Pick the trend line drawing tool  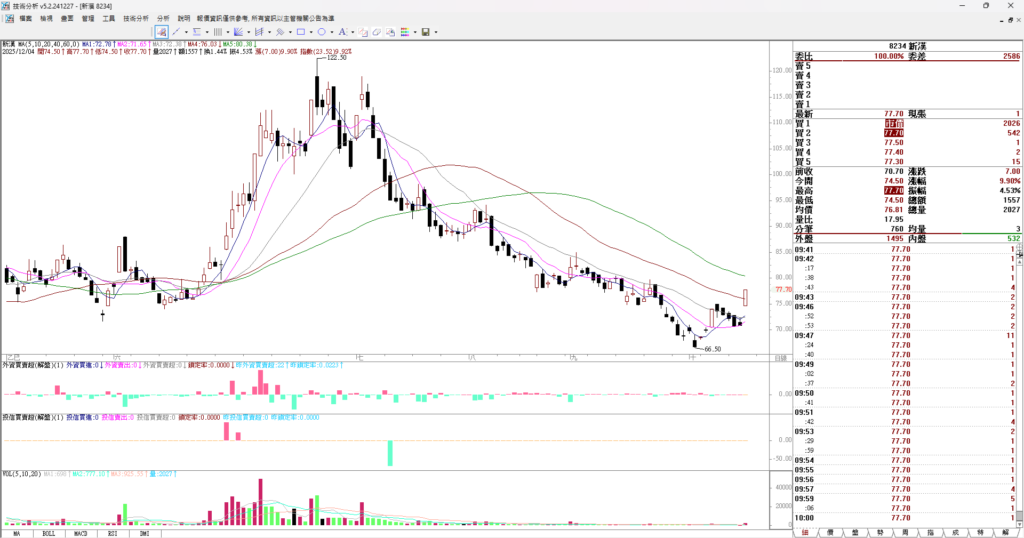tap(176, 32)
